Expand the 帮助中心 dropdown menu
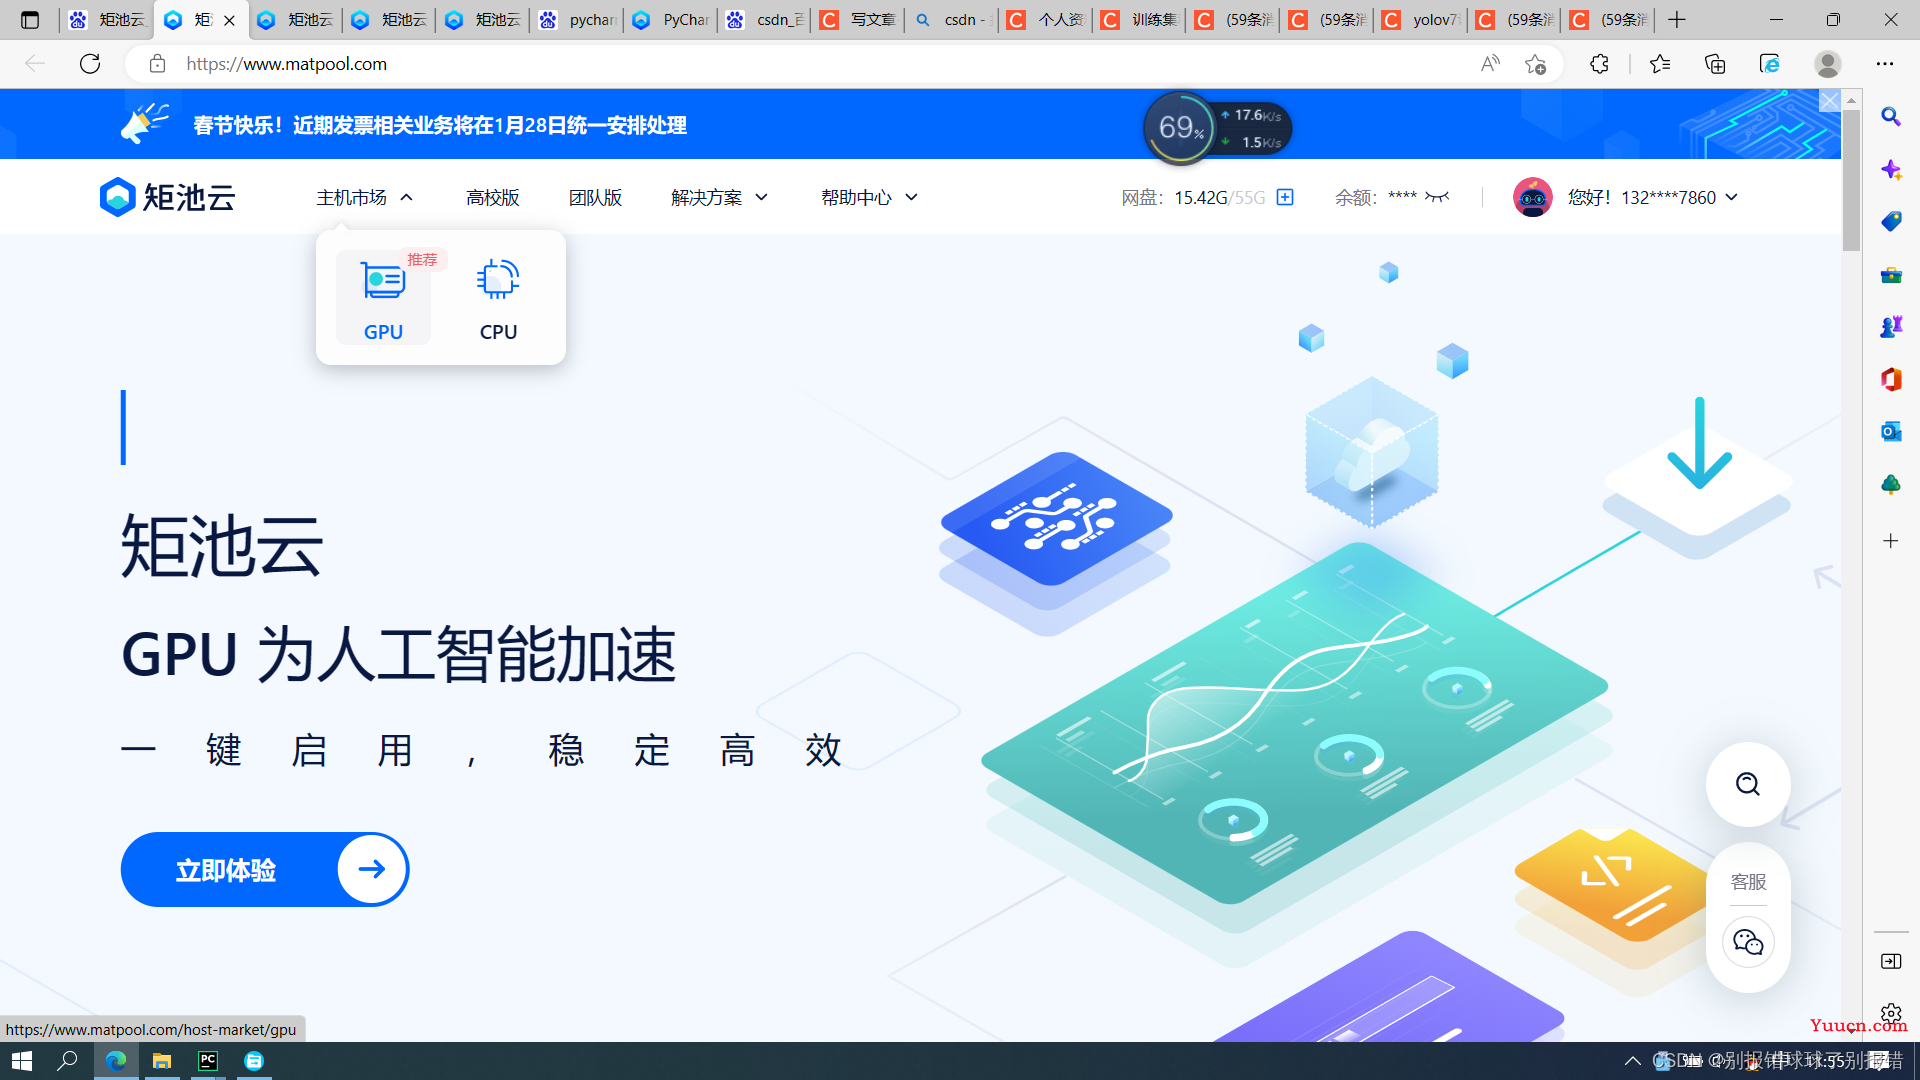 pos(865,196)
